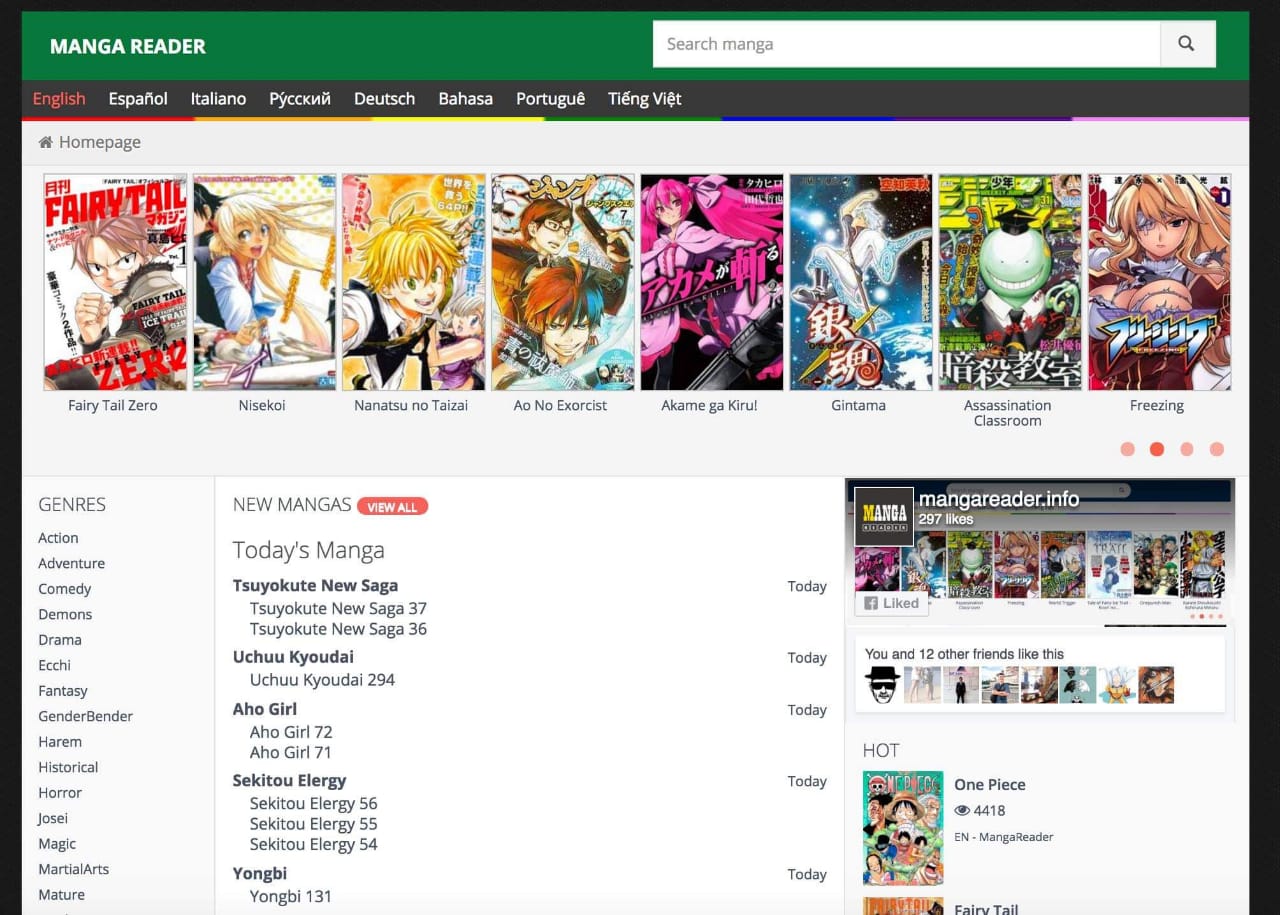This screenshot has height=915, width=1280.
Task: Open the Historical genre
Action: pos(68,767)
